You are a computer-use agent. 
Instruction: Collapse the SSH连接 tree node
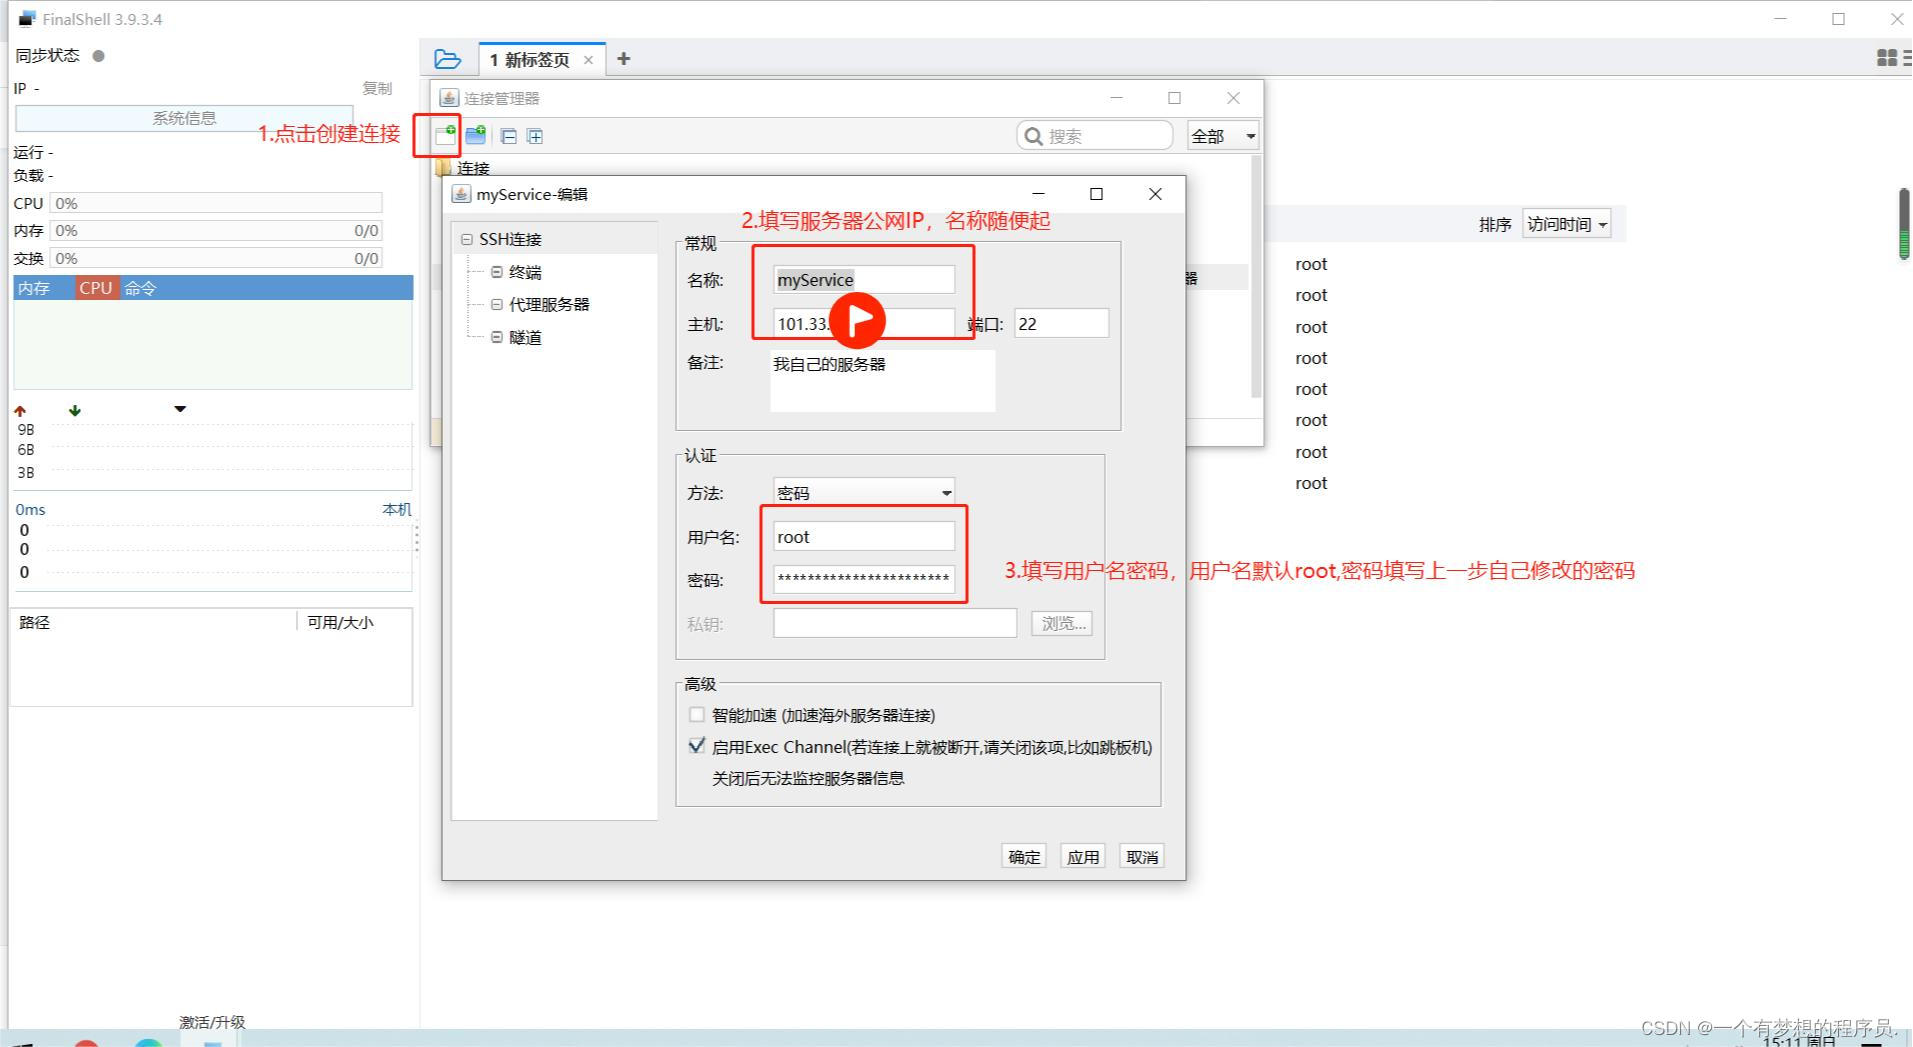point(466,240)
